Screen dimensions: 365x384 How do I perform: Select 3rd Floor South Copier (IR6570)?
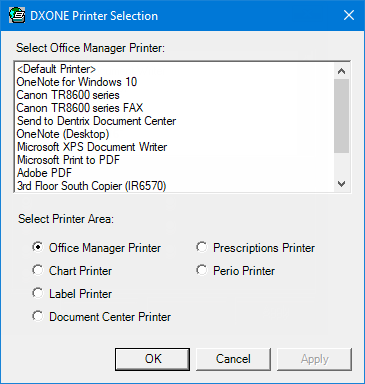pyautogui.click(x=175, y=186)
